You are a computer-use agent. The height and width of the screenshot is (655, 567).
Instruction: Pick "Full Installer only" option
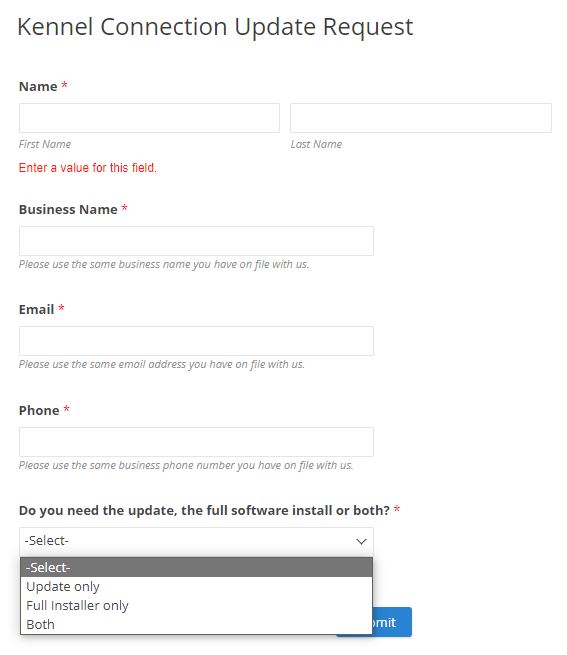point(196,606)
